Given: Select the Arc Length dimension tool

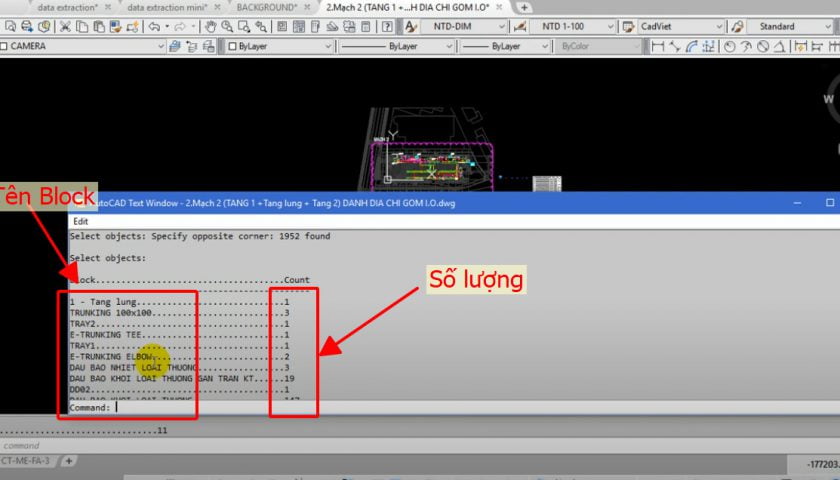Looking at the screenshot, I should tap(693, 46).
